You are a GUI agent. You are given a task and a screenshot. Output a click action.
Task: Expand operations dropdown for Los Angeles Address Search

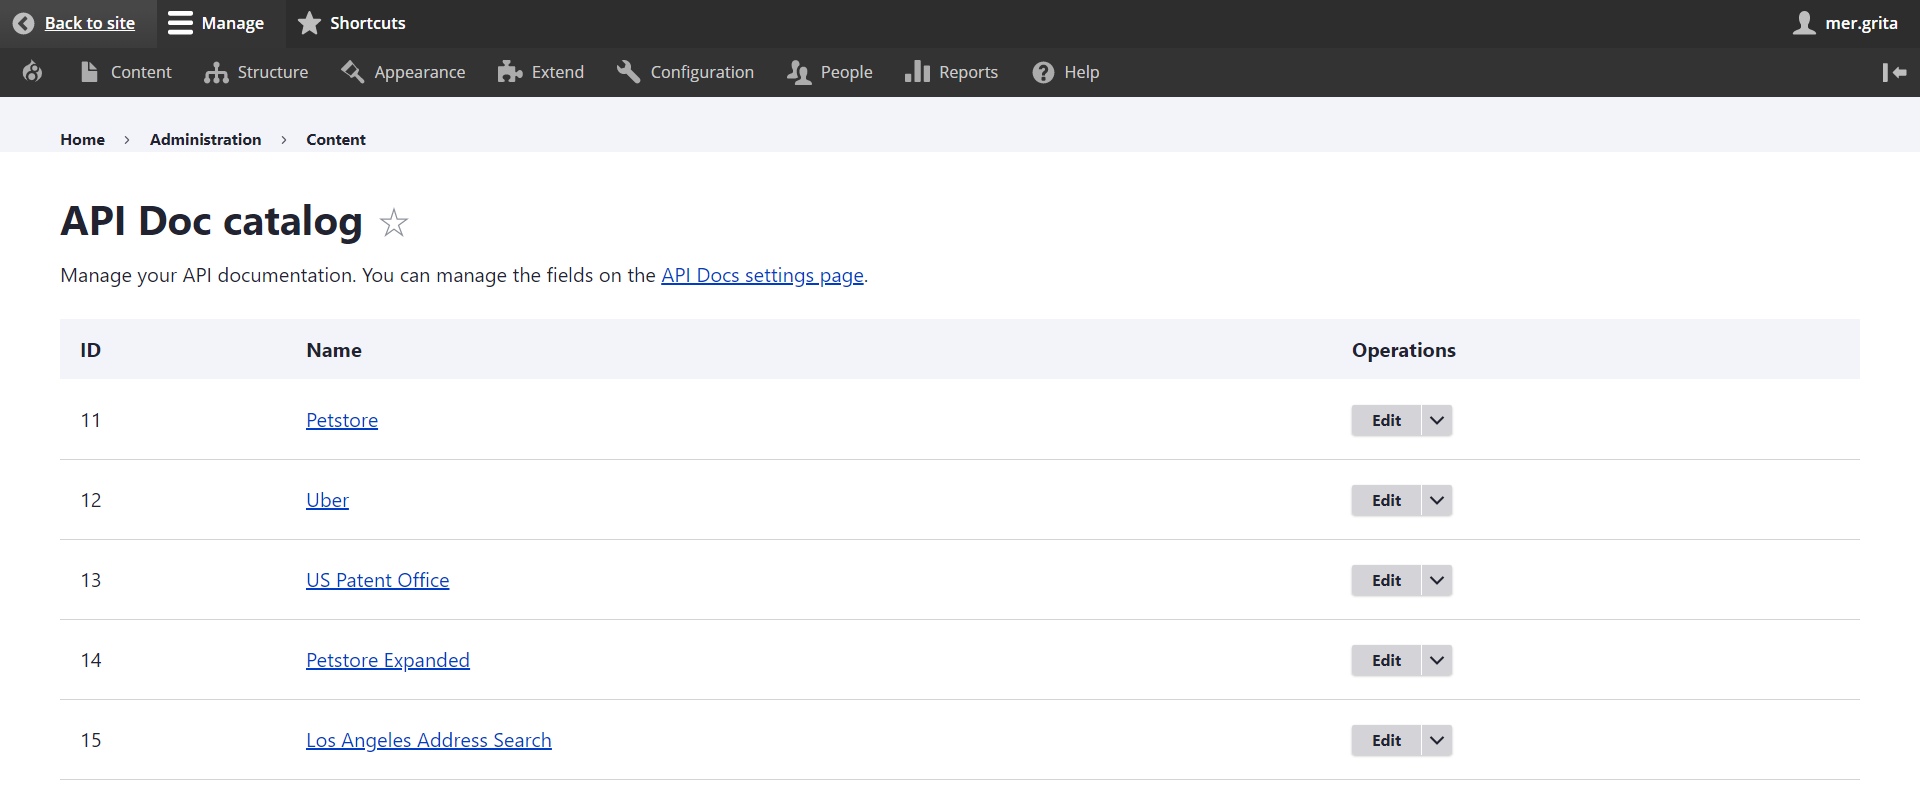click(1437, 740)
